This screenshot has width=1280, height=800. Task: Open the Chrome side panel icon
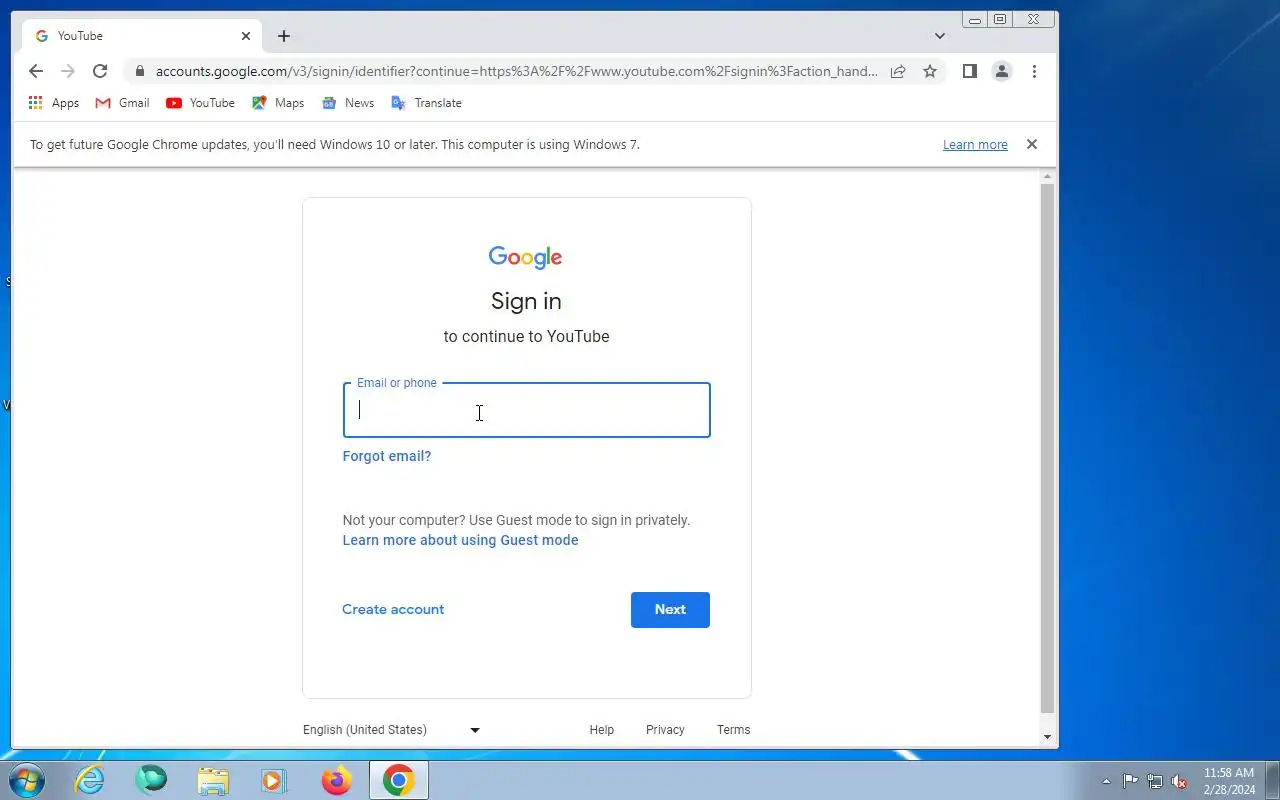point(969,71)
